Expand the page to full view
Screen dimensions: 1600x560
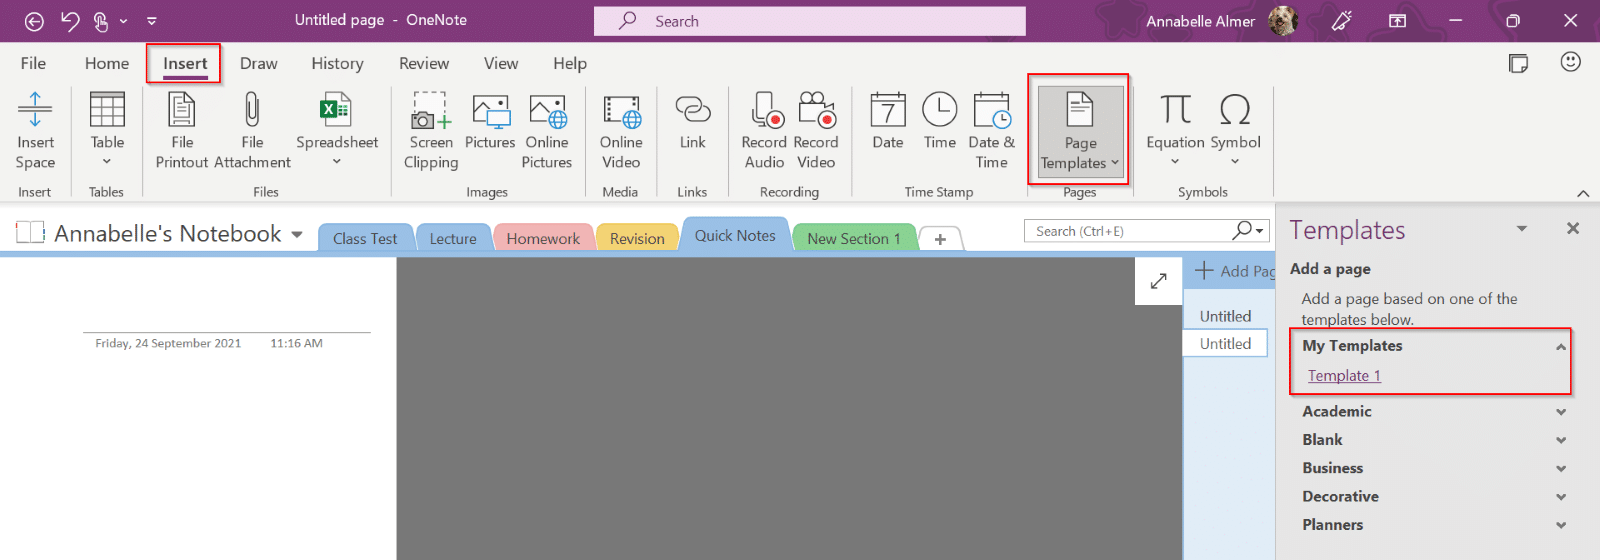point(1158,281)
